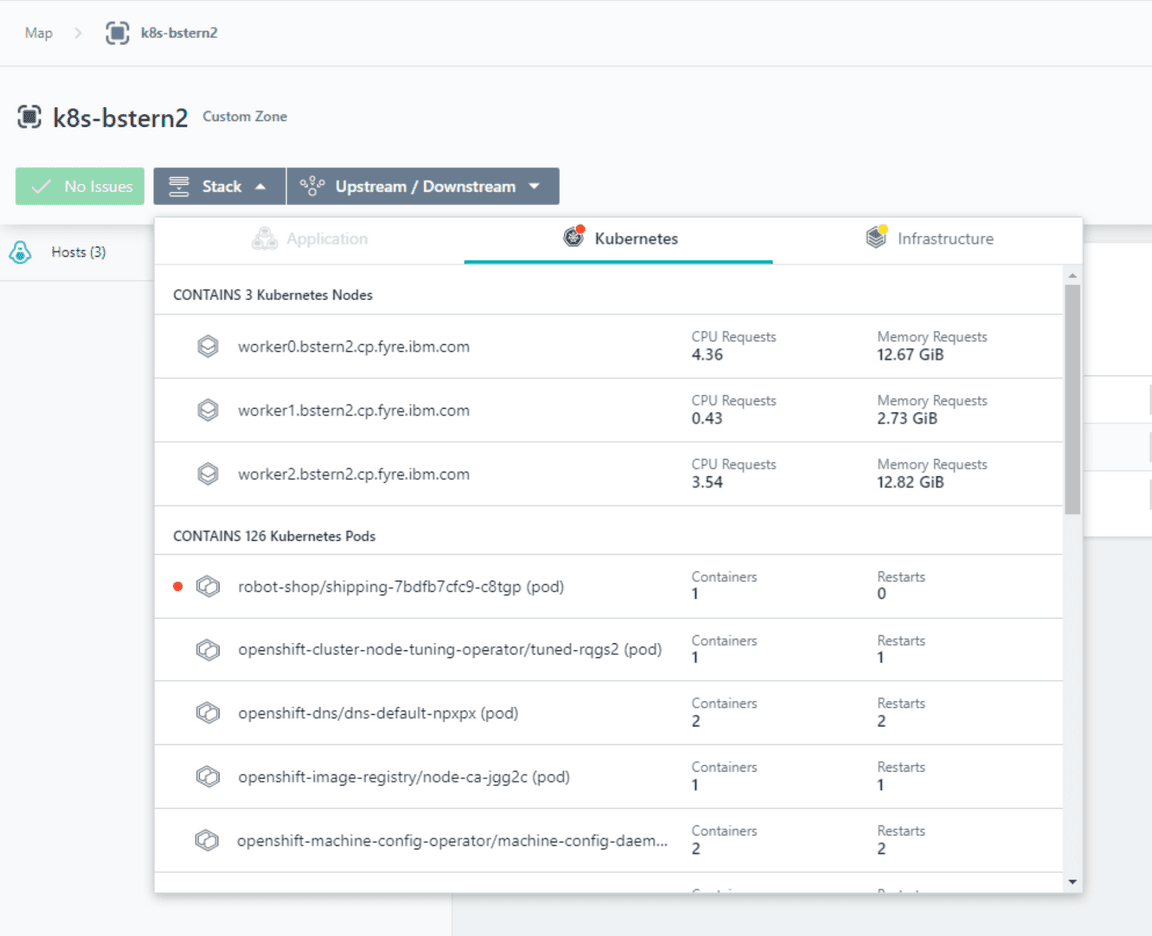Click the worker0 node icon

pyautogui.click(x=207, y=347)
